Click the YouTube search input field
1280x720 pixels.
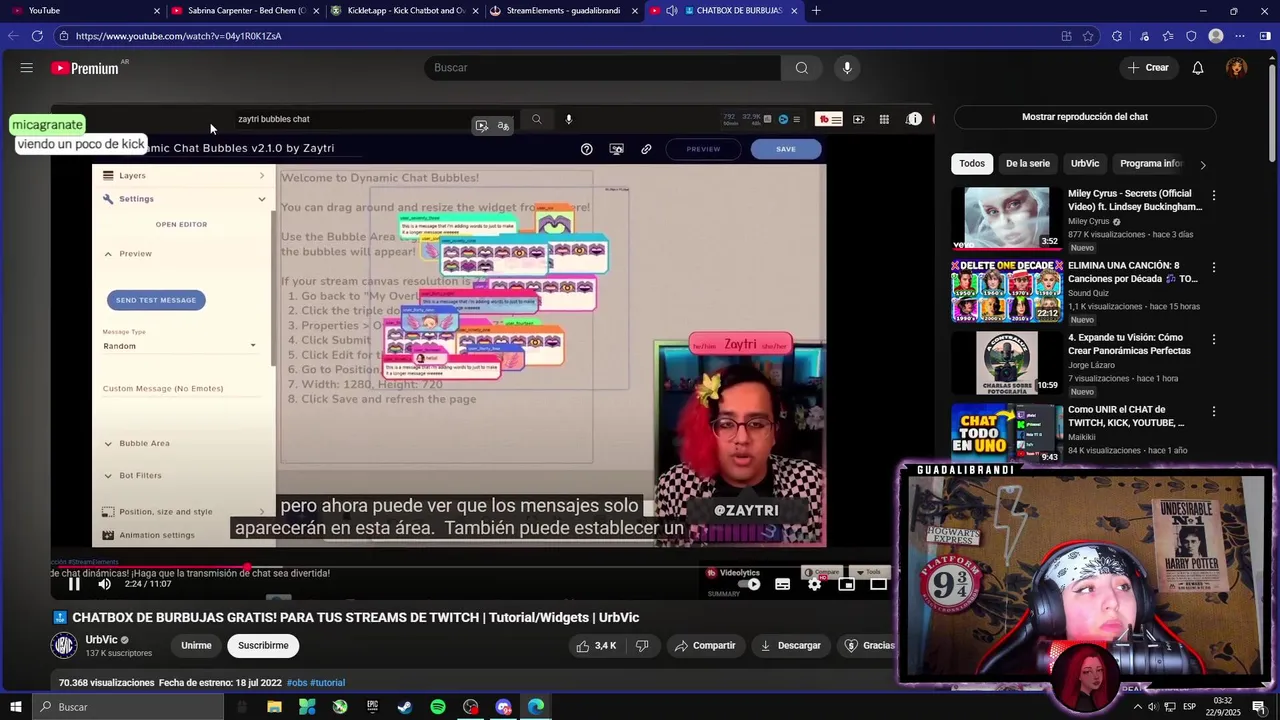click(602, 68)
